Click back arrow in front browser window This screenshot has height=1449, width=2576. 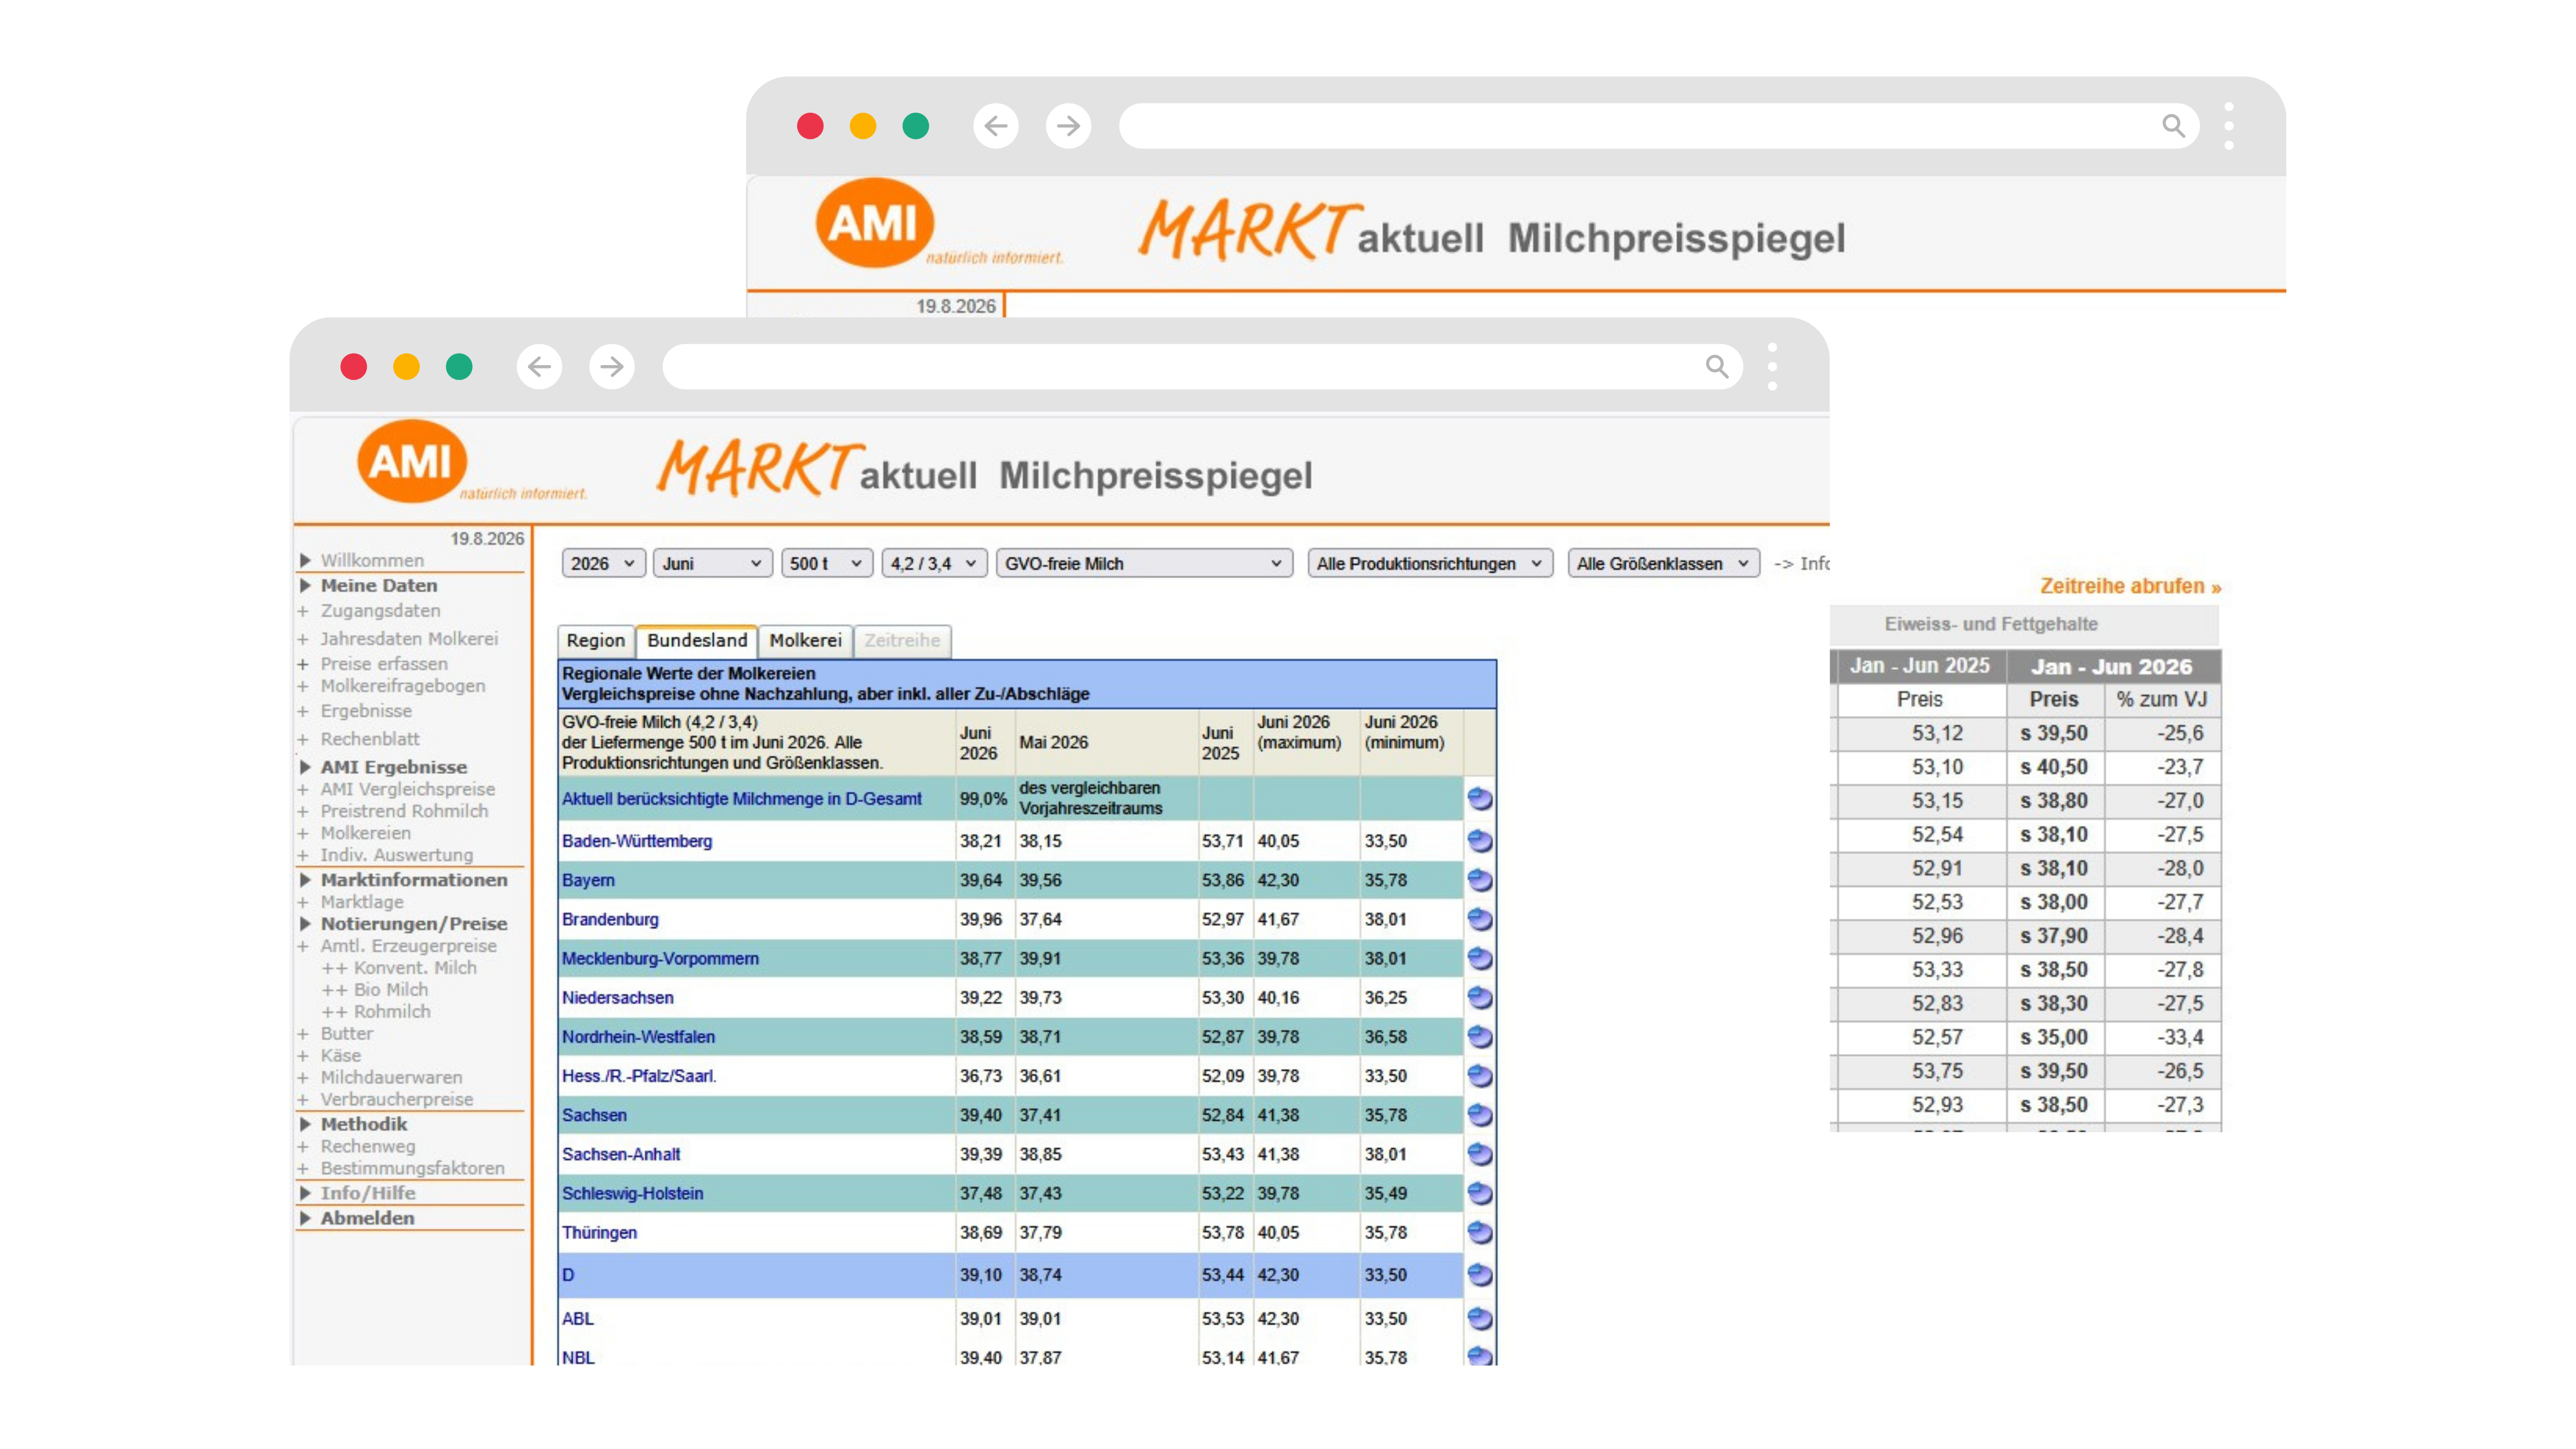click(539, 367)
